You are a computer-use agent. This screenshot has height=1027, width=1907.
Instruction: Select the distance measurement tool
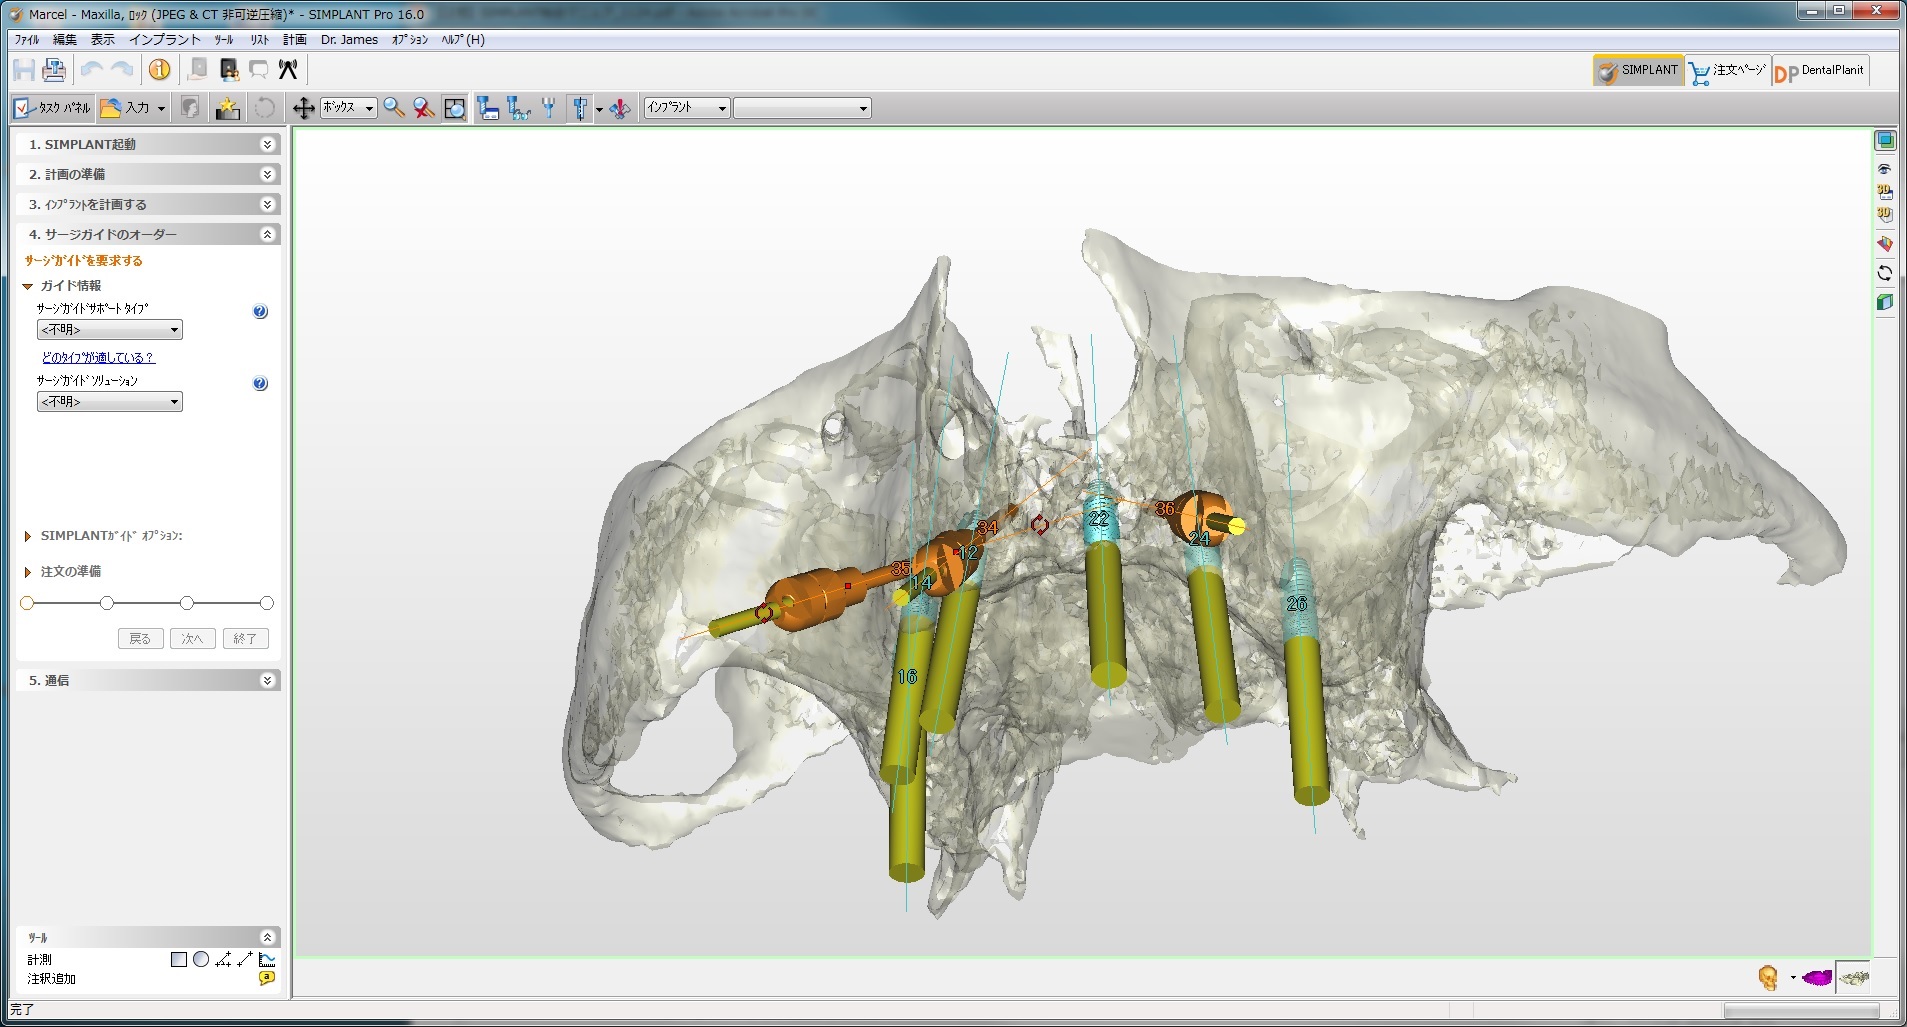(245, 959)
